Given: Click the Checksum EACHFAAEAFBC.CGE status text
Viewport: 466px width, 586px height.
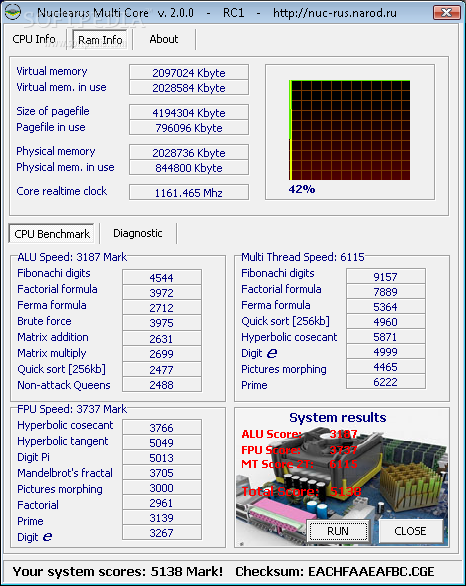Looking at the screenshot, I should [335, 571].
